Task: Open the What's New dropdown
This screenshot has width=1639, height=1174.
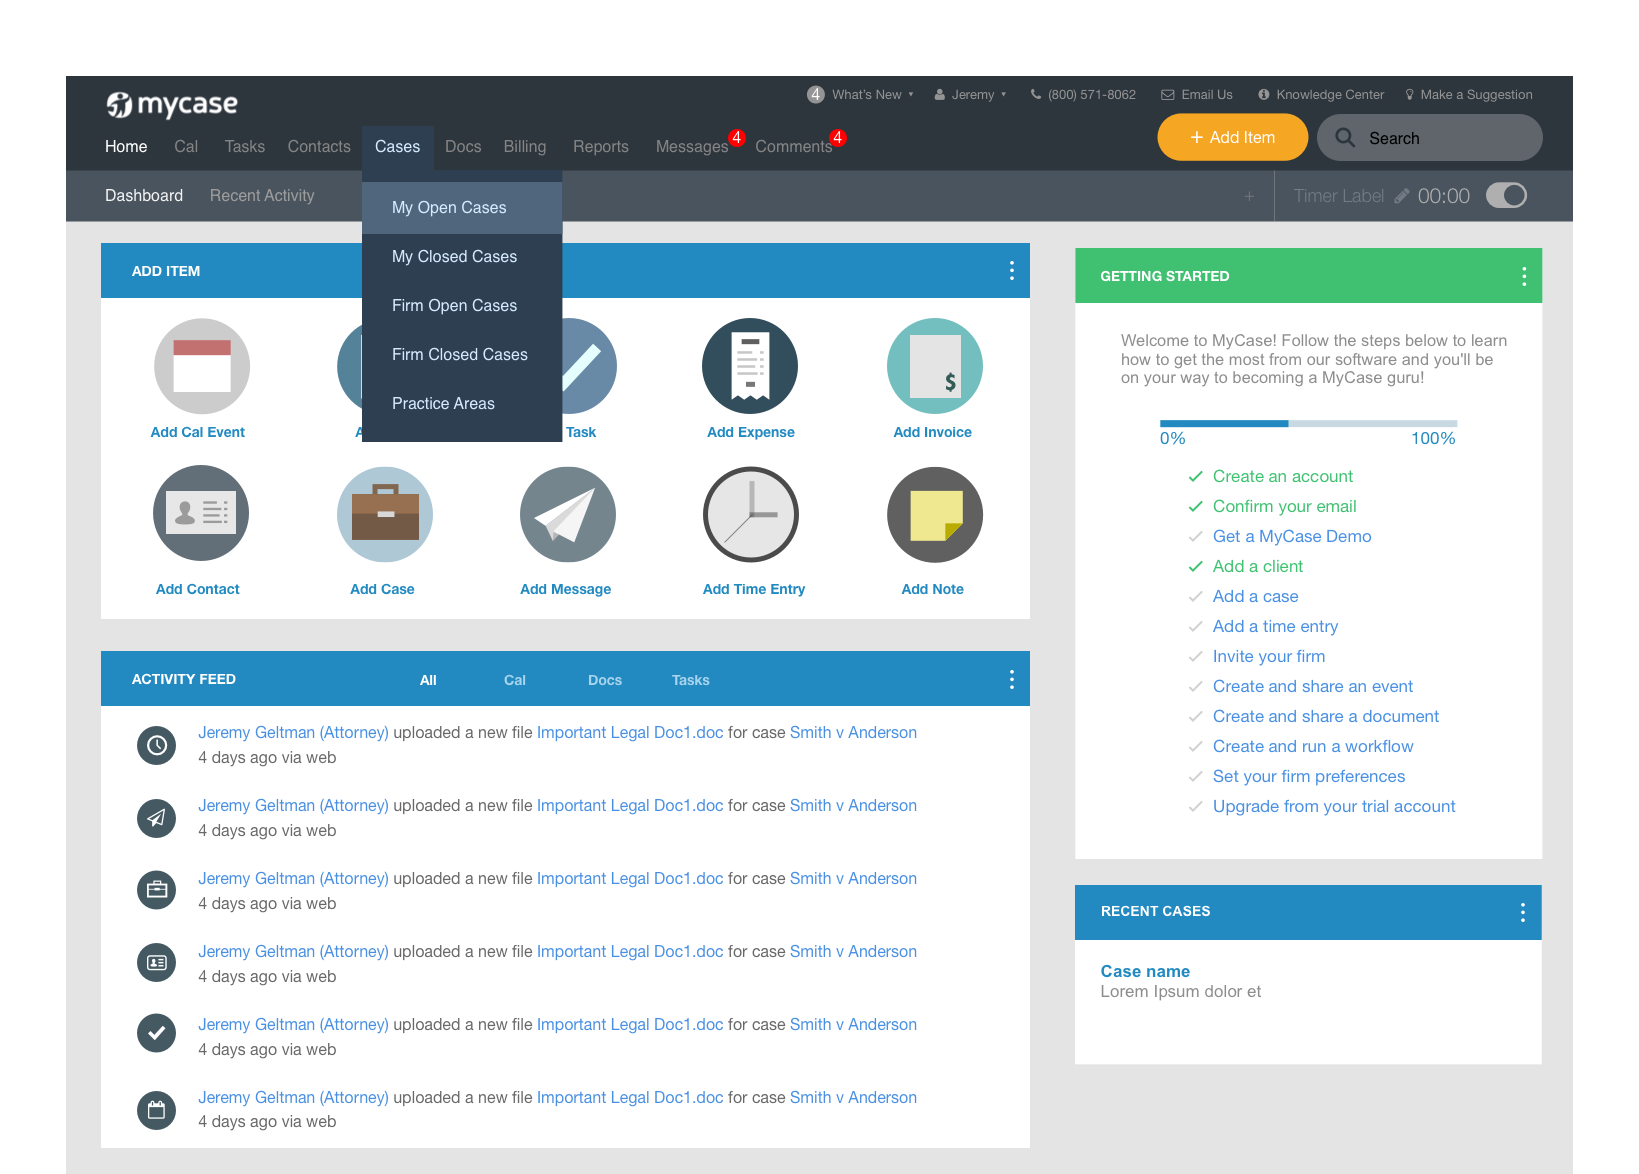Action: [x=861, y=95]
